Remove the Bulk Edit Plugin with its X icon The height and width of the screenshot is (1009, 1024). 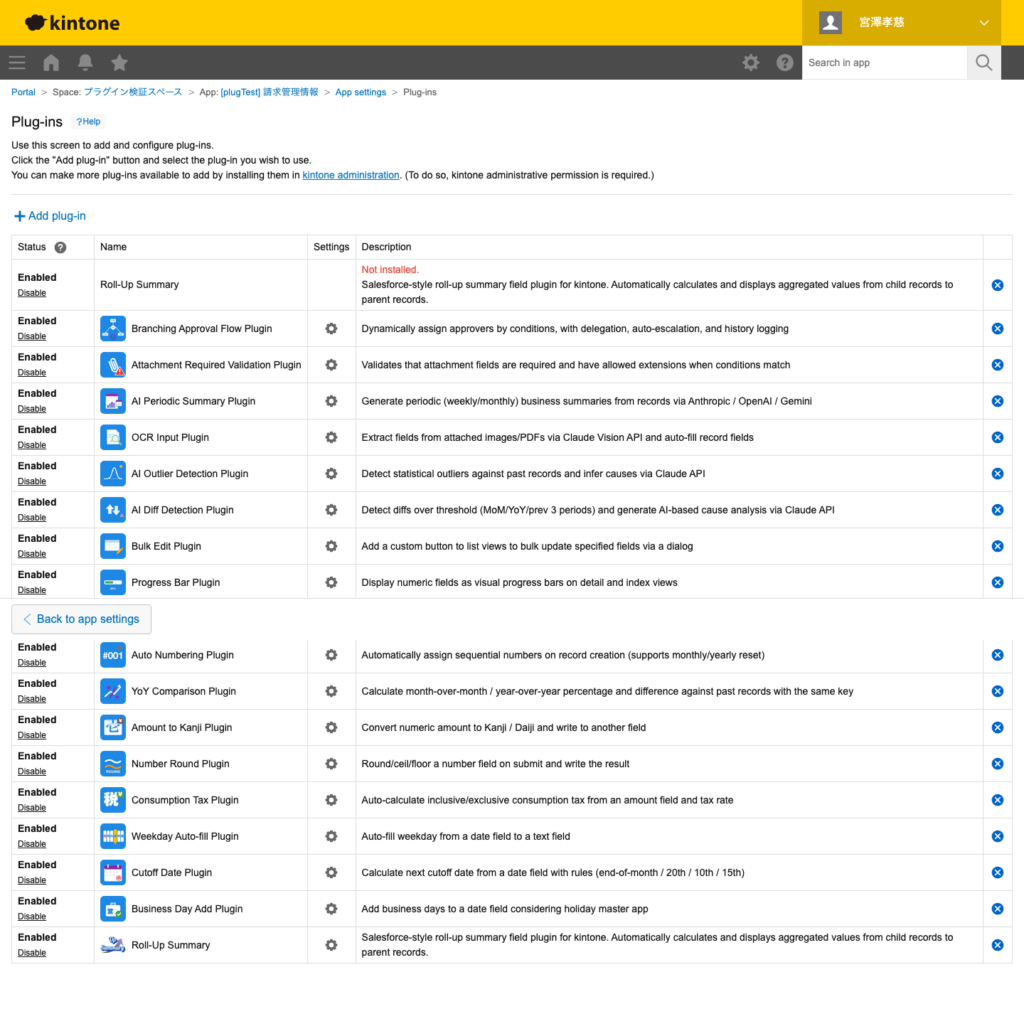pos(997,546)
